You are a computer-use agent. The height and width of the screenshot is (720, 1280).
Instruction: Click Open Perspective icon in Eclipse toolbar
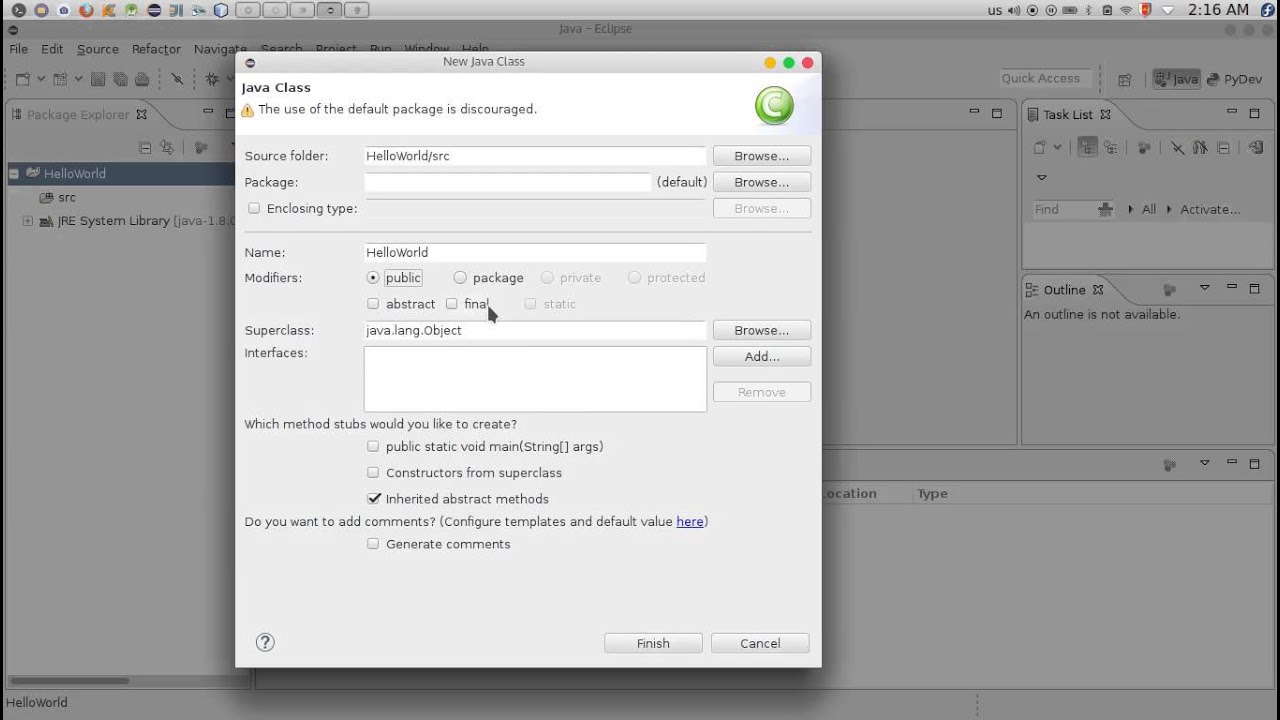pos(1125,79)
